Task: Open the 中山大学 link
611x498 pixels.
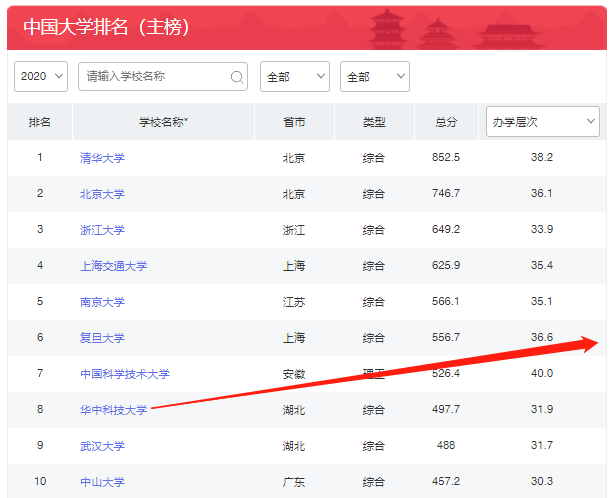Action: [102, 482]
